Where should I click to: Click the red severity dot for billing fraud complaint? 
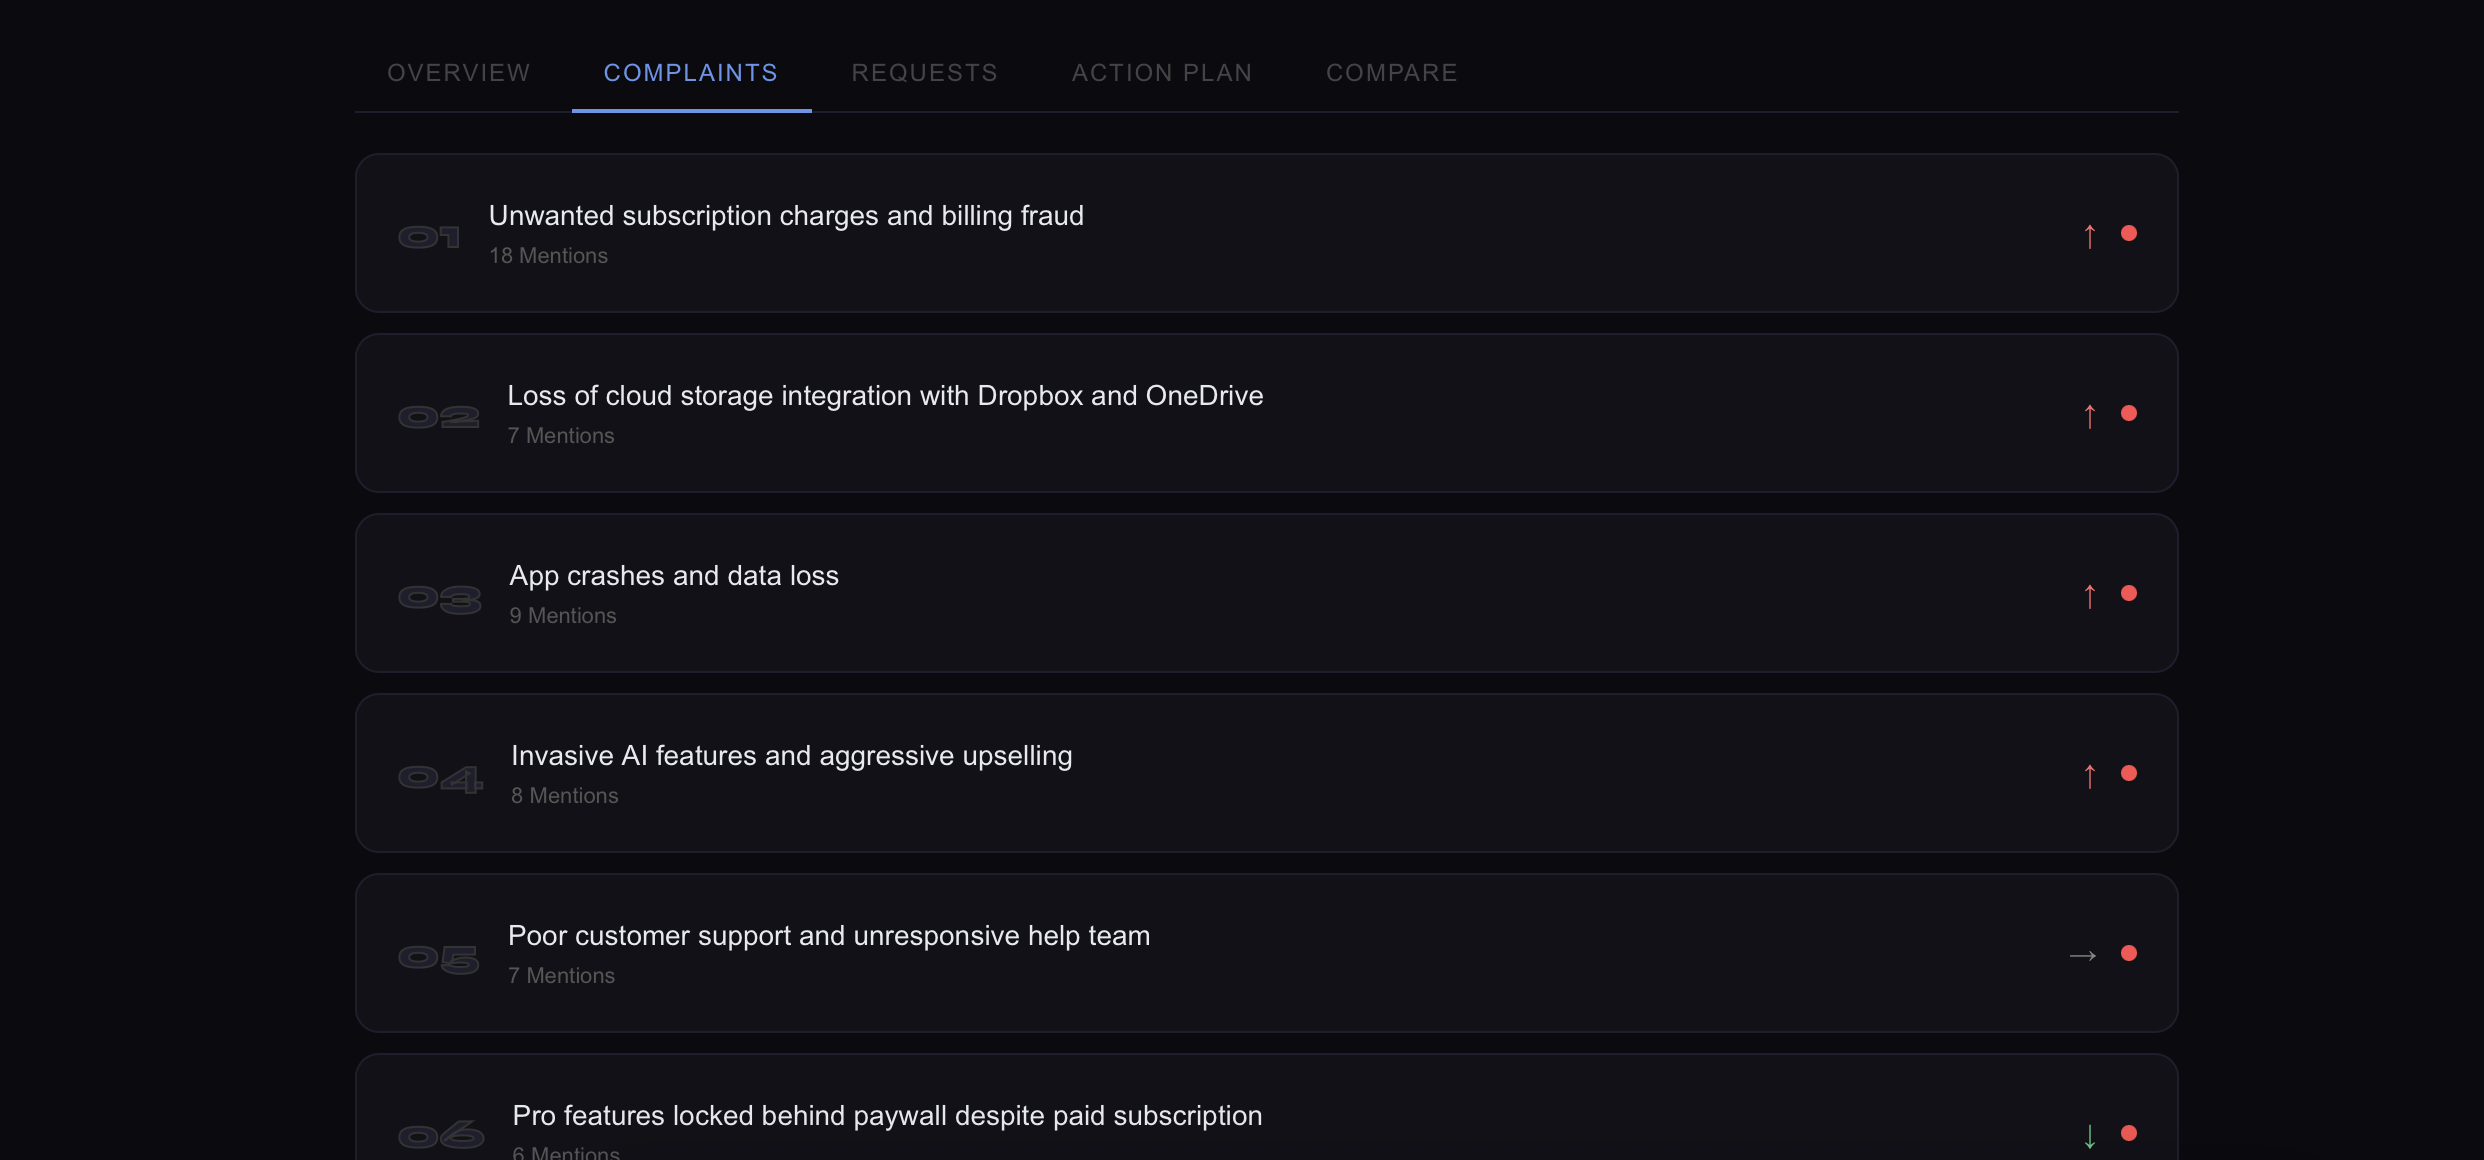2129,233
